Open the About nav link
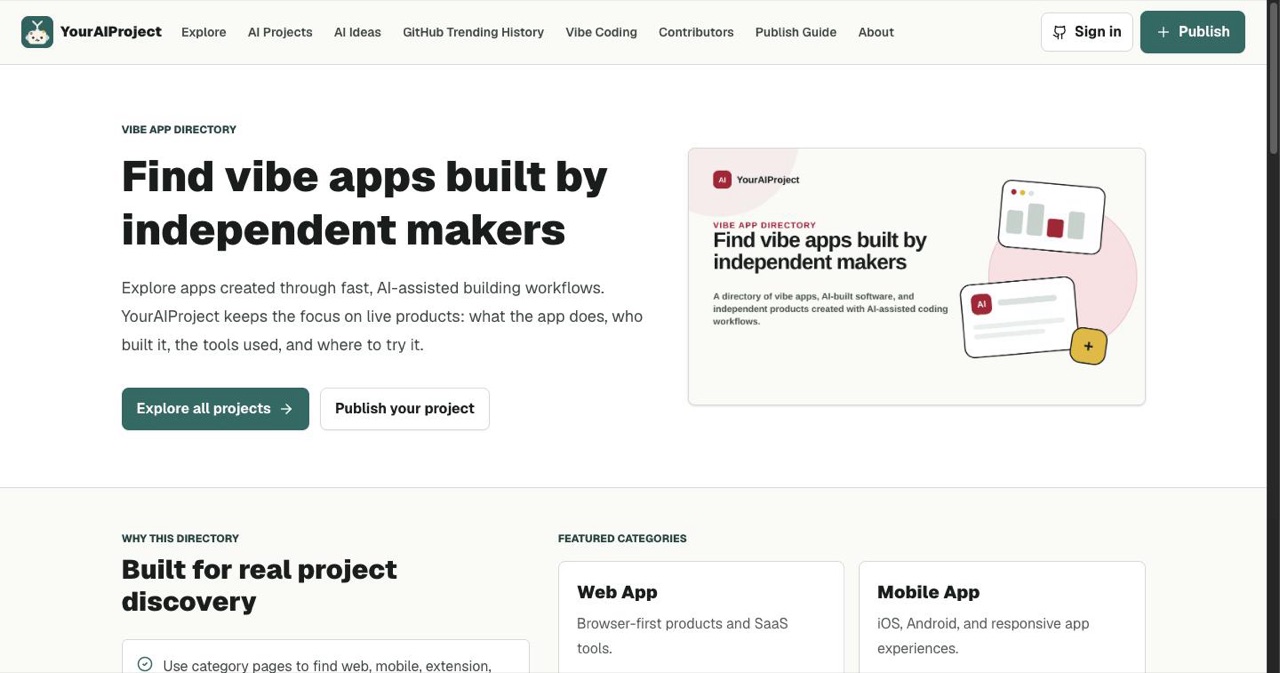Screen dimensions: 1280x673 [876, 32]
